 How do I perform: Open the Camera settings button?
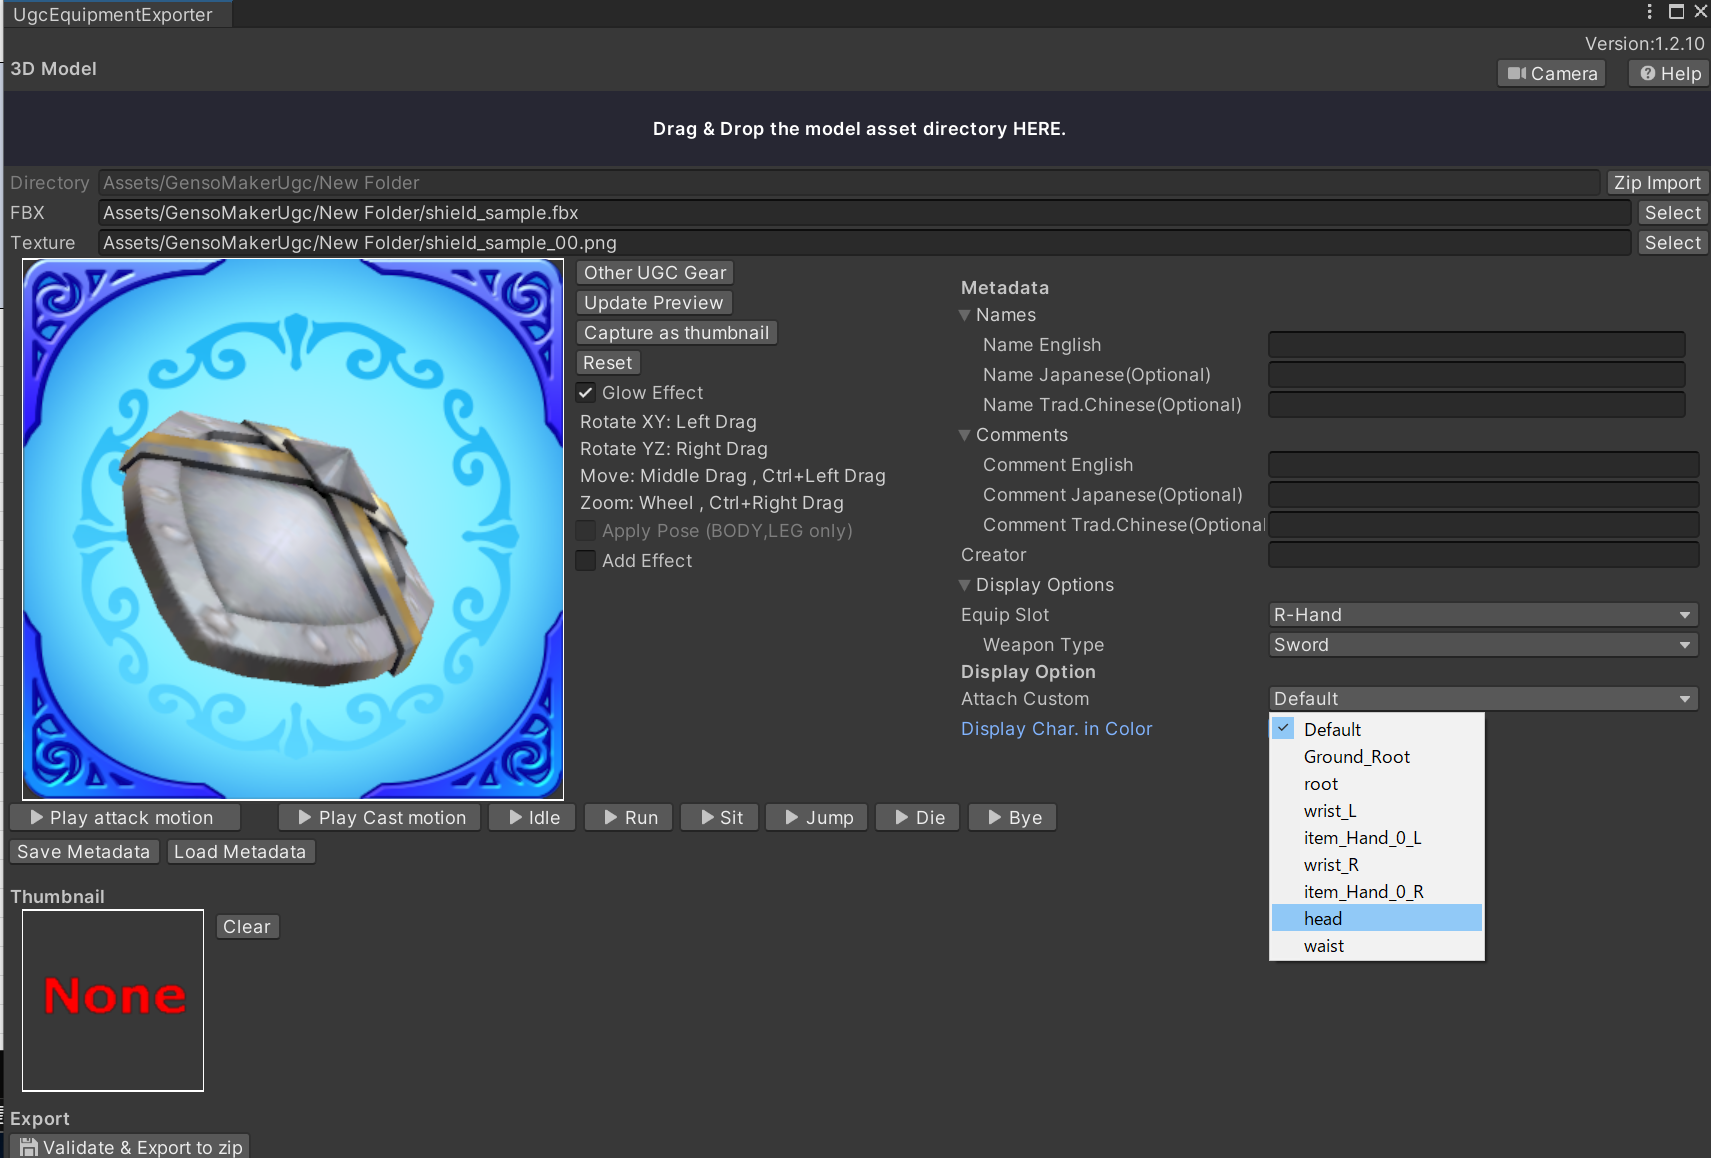(x=1551, y=74)
